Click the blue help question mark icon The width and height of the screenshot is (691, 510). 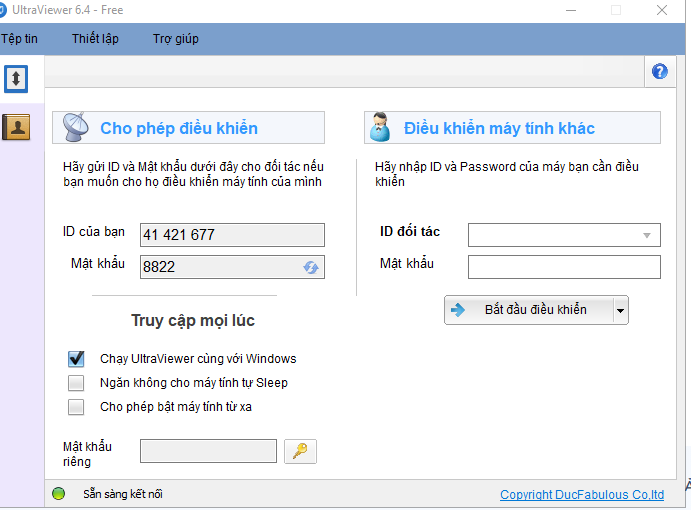pyautogui.click(x=659, y=71)
